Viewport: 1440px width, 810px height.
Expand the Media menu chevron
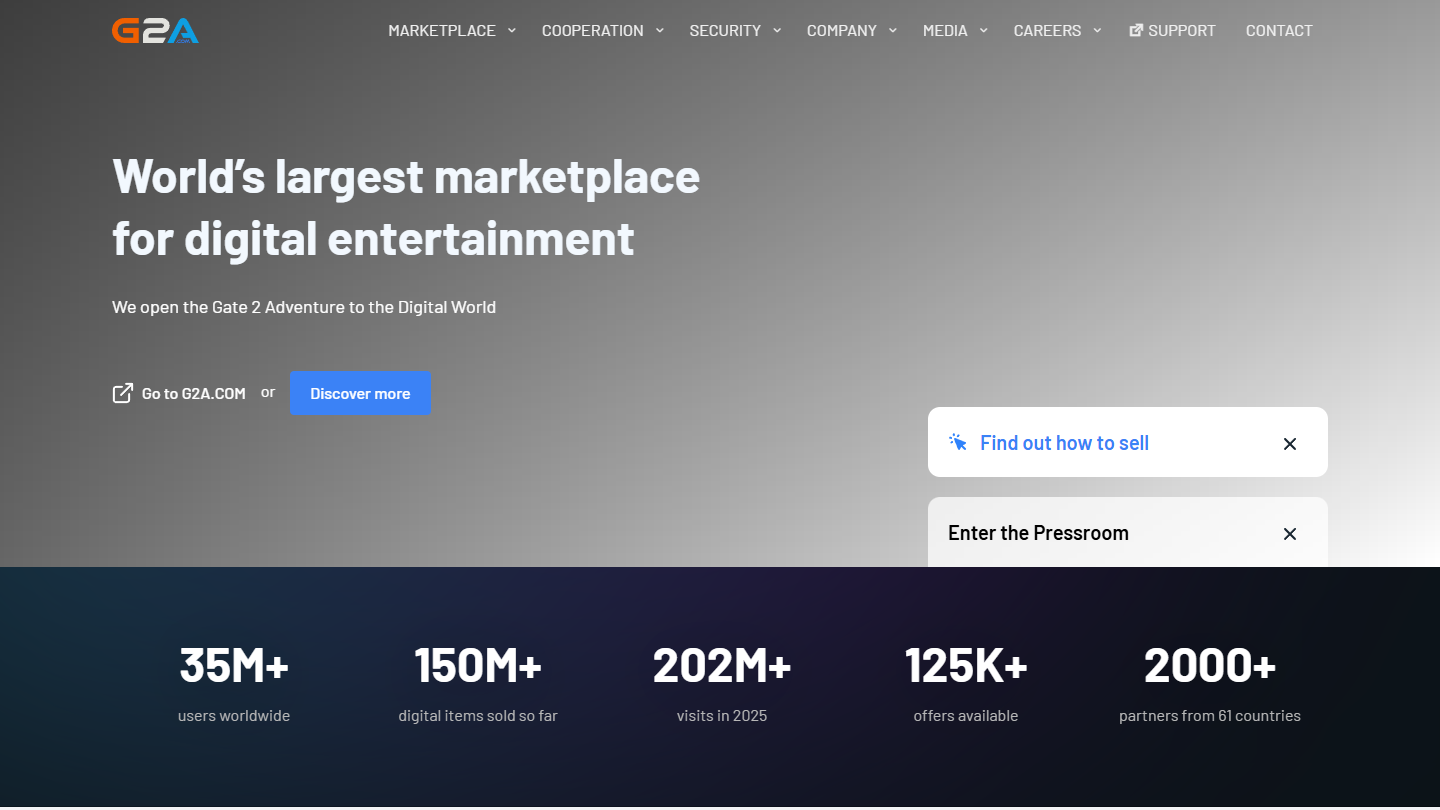984,30
